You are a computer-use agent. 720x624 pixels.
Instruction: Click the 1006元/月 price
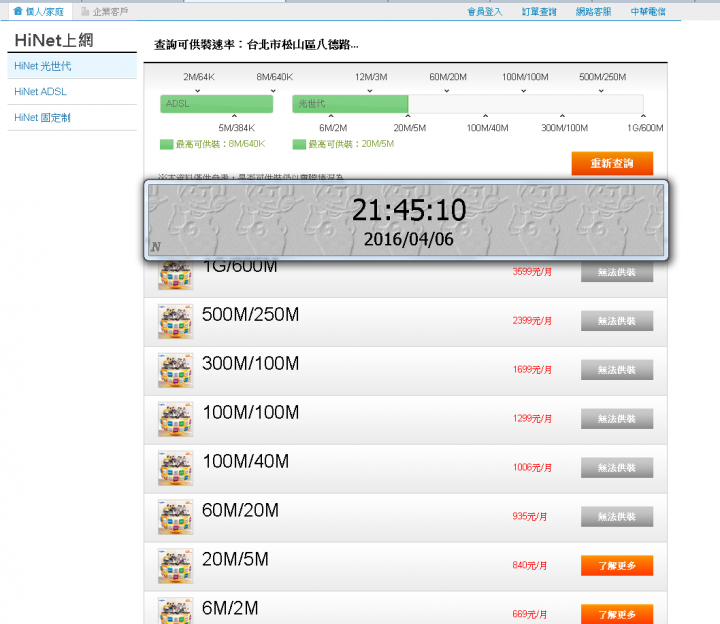[x=532, y=467]
